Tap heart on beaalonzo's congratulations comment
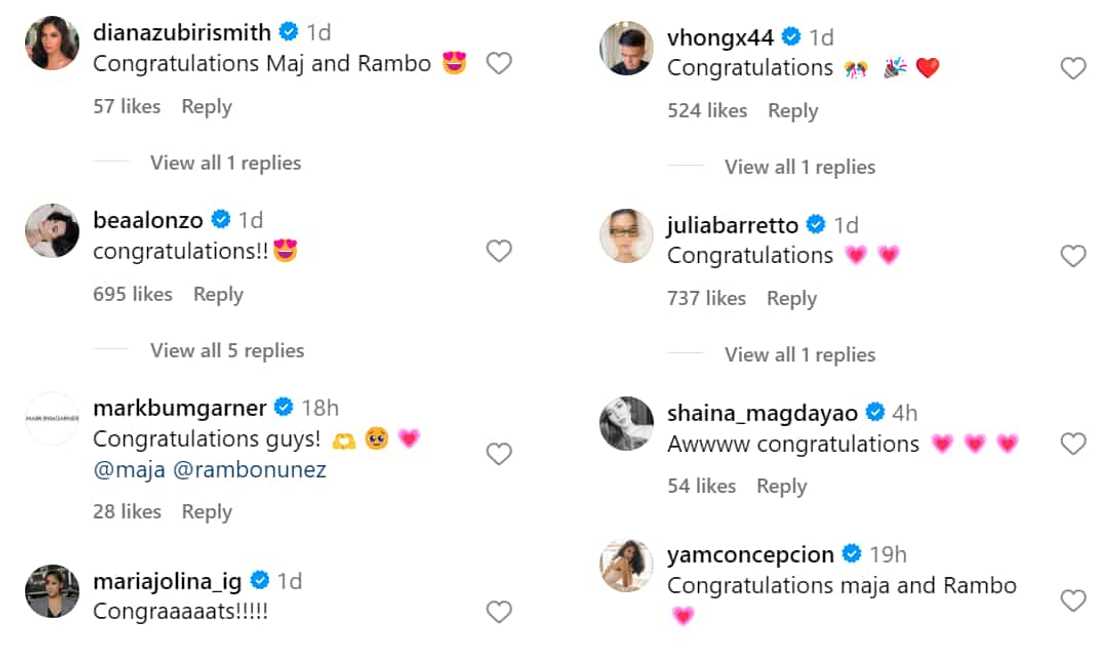 click(499, 251)
